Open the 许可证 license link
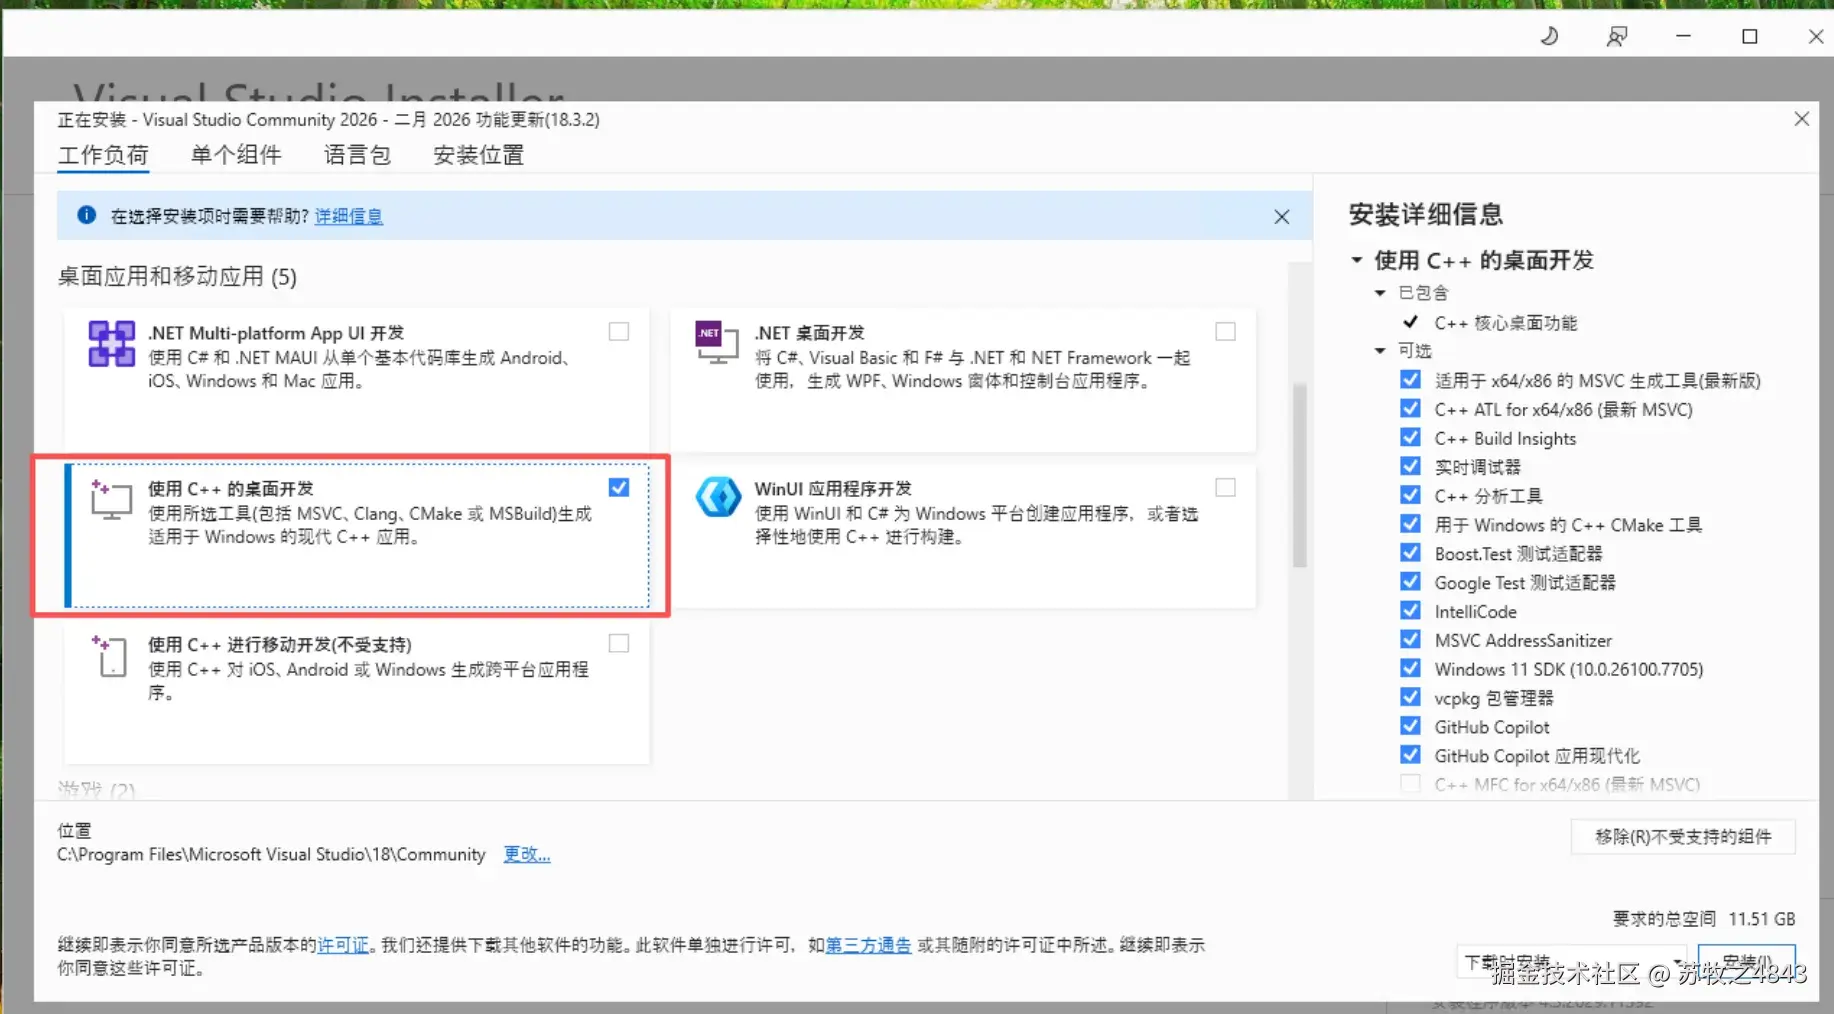 click(x=343, y=945)
